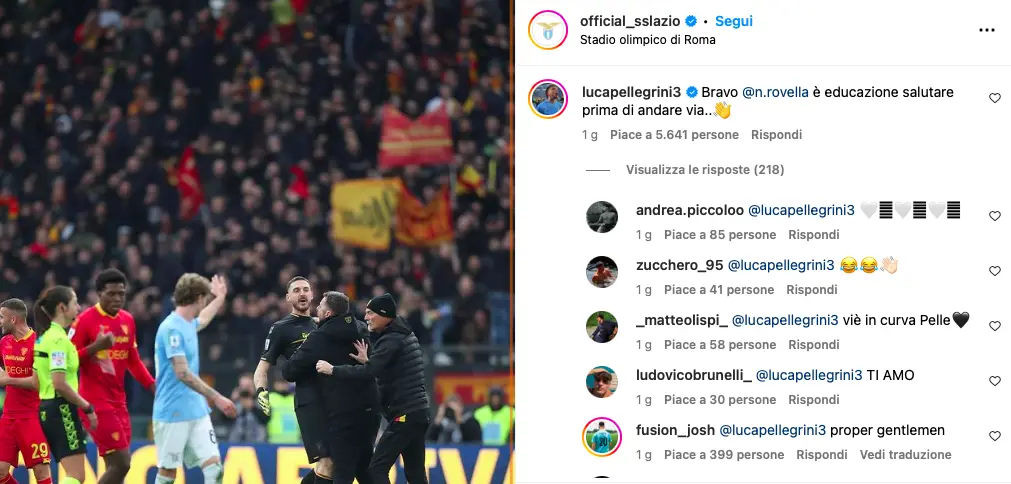The height and width of the screenshot is (484, 1011).
Task: Open the three-dot post options menu
Action: tap(986, 30)
